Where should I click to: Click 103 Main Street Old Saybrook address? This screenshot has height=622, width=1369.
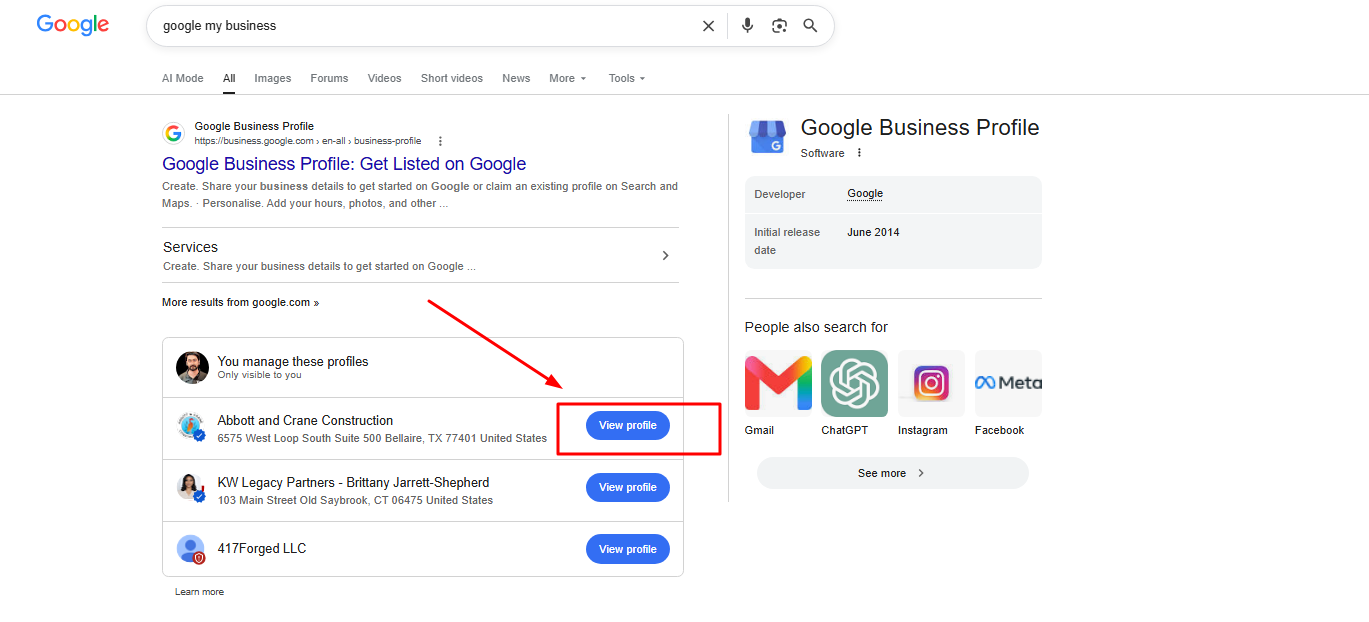[355, 501]
